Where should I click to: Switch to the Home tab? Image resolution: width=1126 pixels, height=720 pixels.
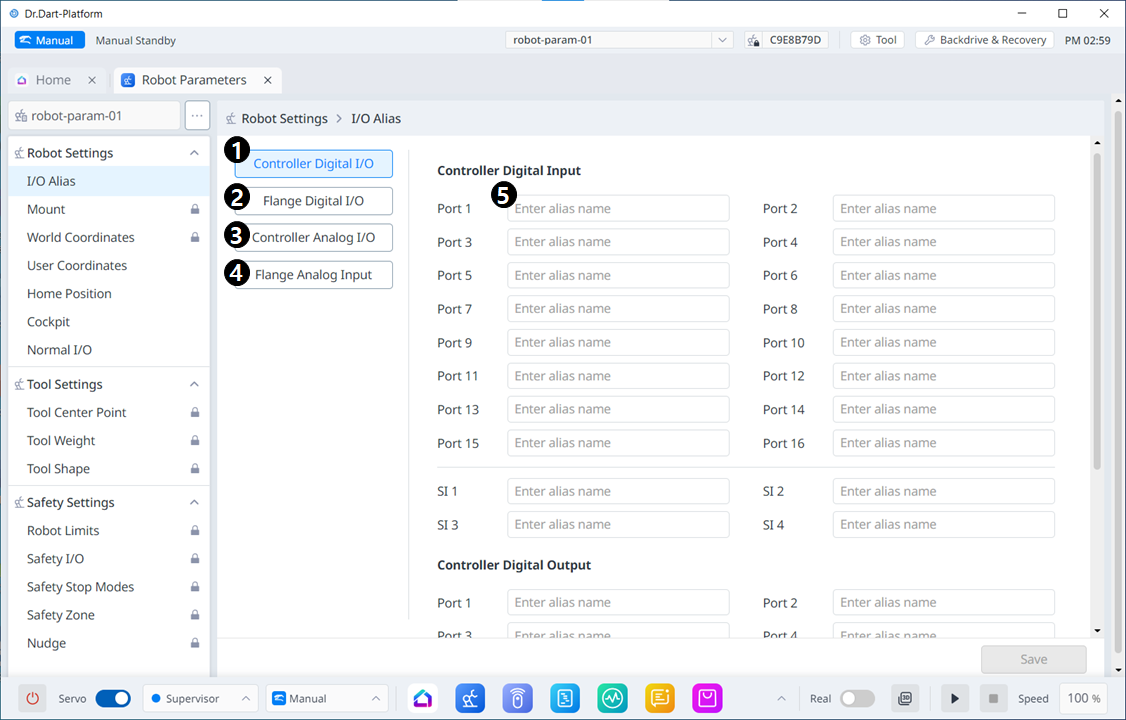pyautogui.click(x=53, y=80)
